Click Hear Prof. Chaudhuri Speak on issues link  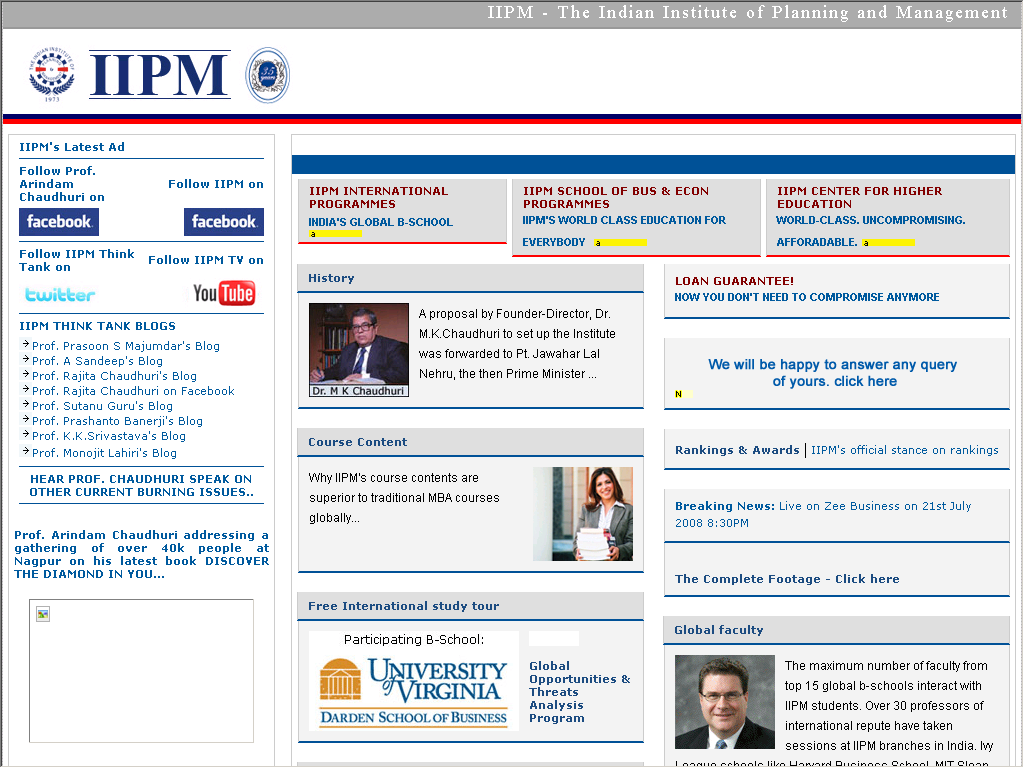tap(141, 485)
